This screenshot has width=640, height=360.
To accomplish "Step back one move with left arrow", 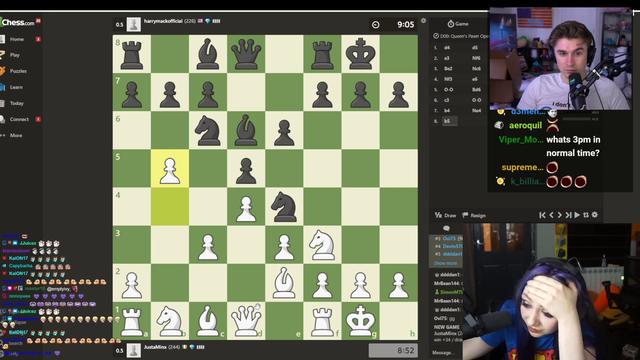I will [x=551, y=215].
